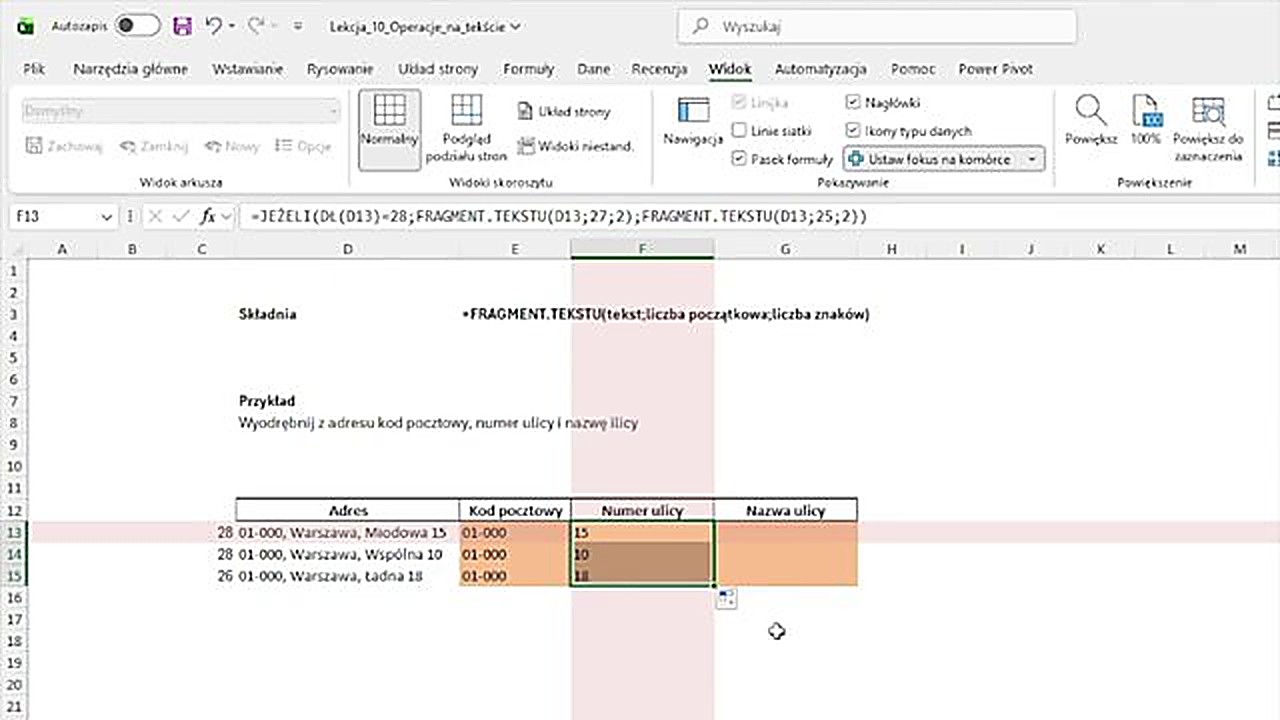Select the FRAGMENT.TEKSTU syntax cell

pyautogui.click(x=666, y=314)
